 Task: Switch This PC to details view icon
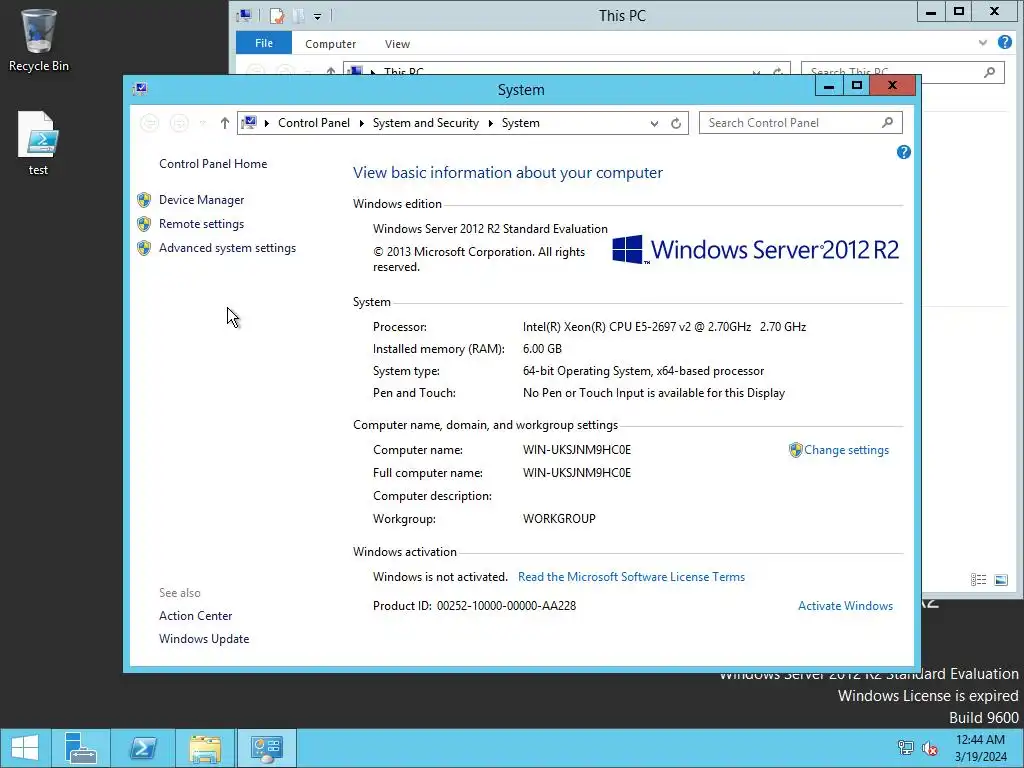[978, 579]
